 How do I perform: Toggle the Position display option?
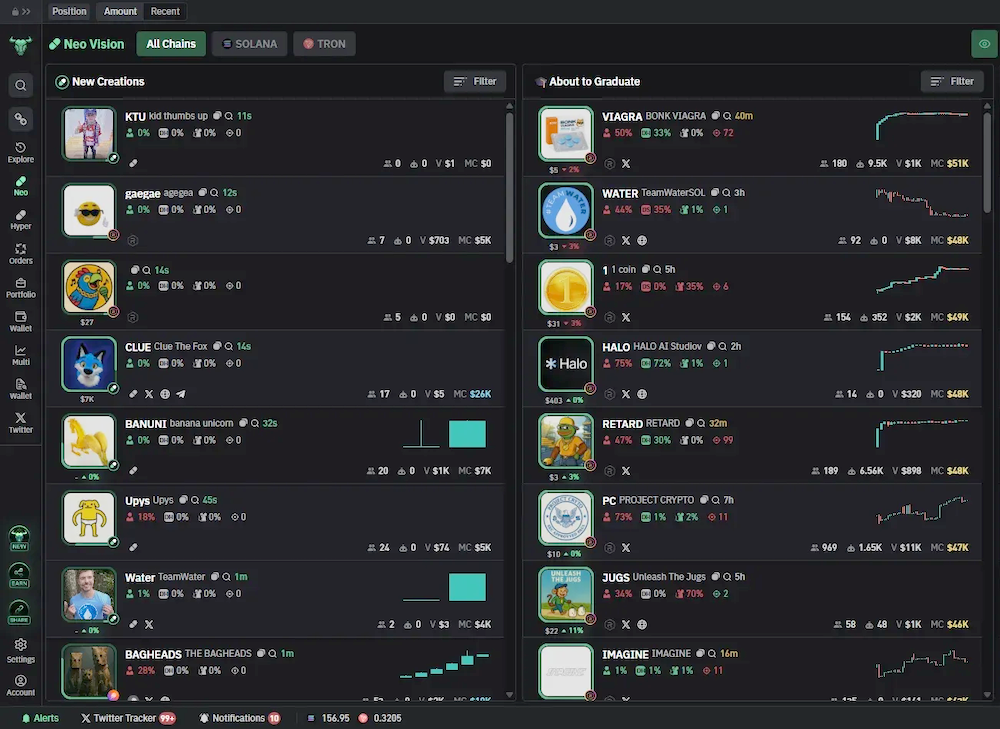pyautogui.click(x=68, y=11)
